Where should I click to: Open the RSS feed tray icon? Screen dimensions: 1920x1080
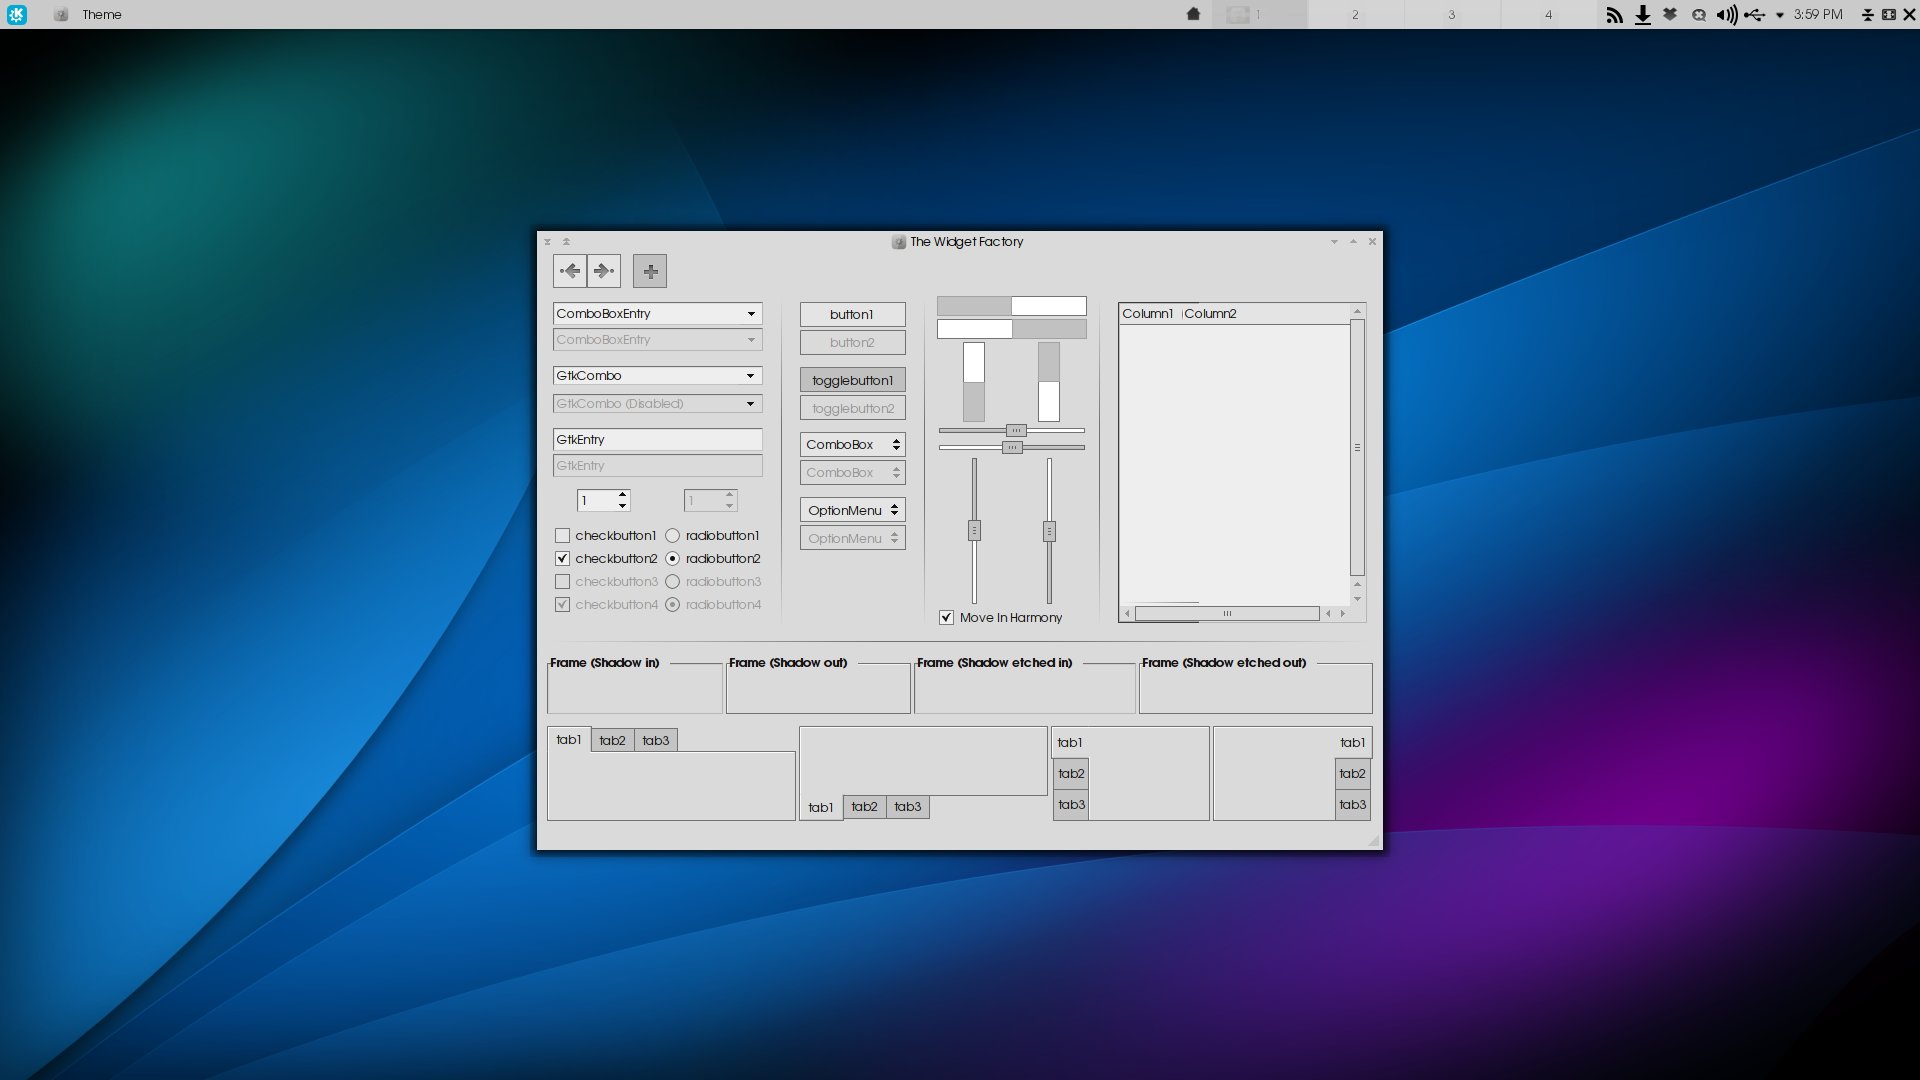coord(1614,15)
